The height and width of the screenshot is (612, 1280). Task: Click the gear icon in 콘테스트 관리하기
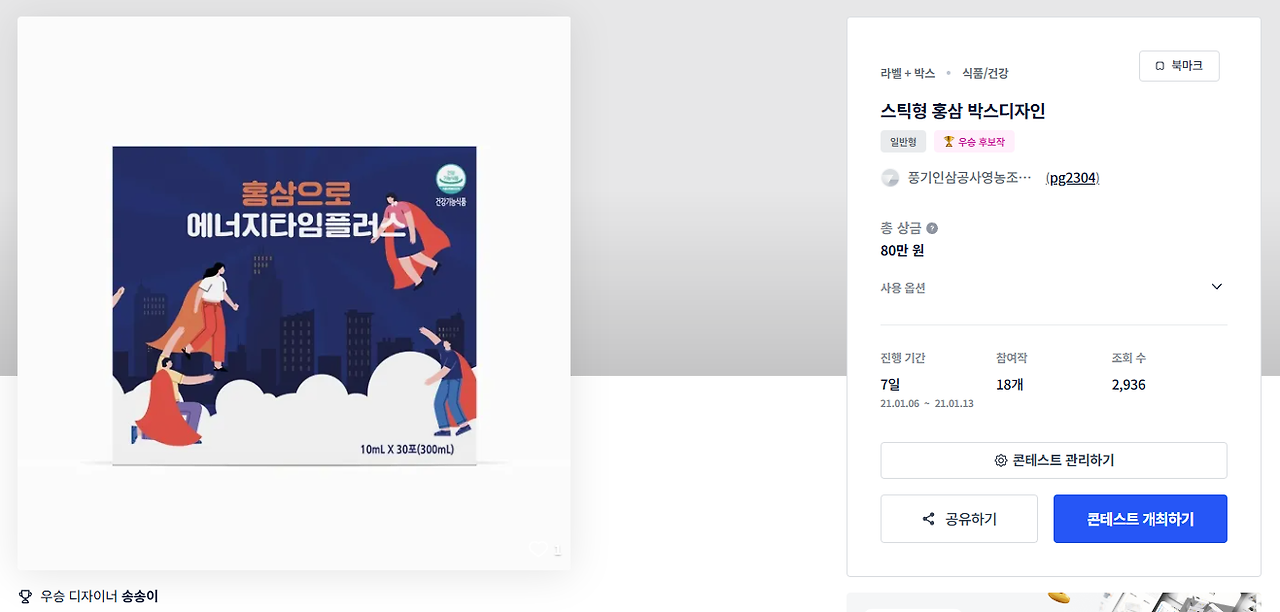[x=1000, y=461]
